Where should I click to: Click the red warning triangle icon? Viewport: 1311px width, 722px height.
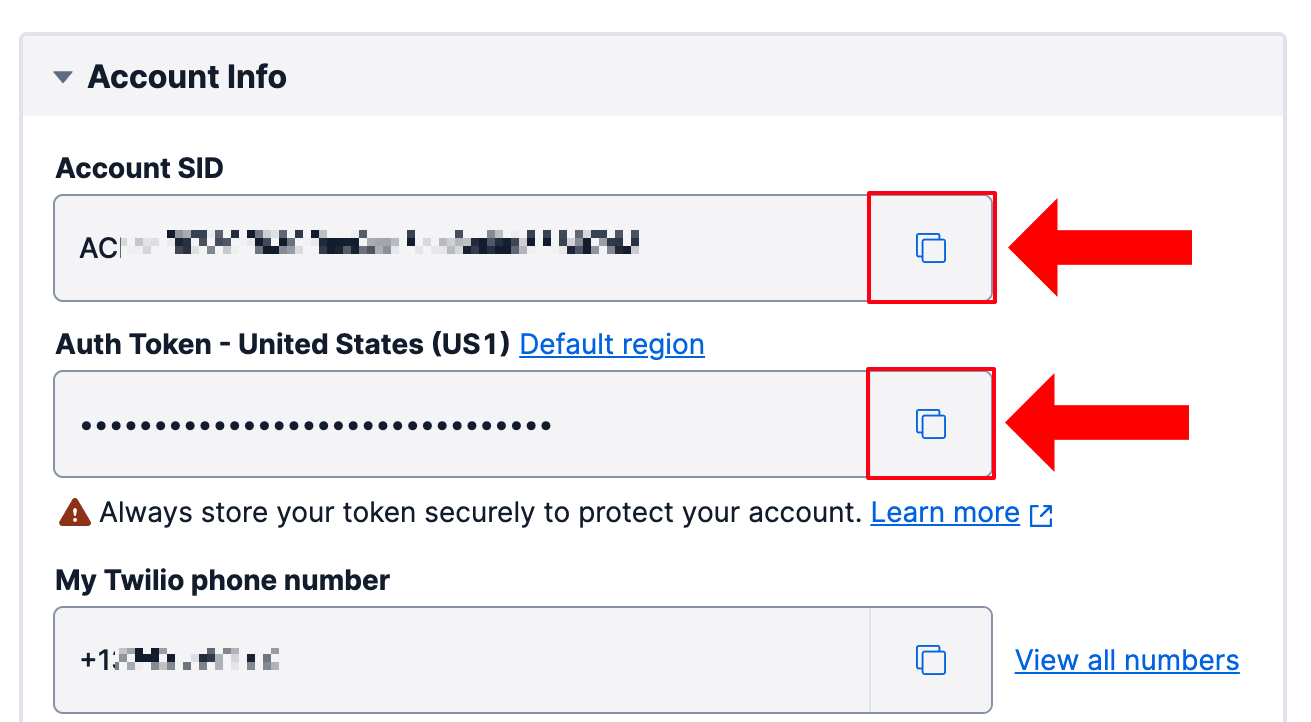point(75,513)
